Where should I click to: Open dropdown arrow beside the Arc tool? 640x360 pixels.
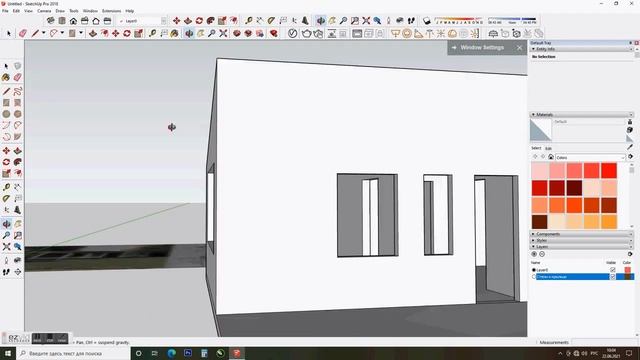62,33
